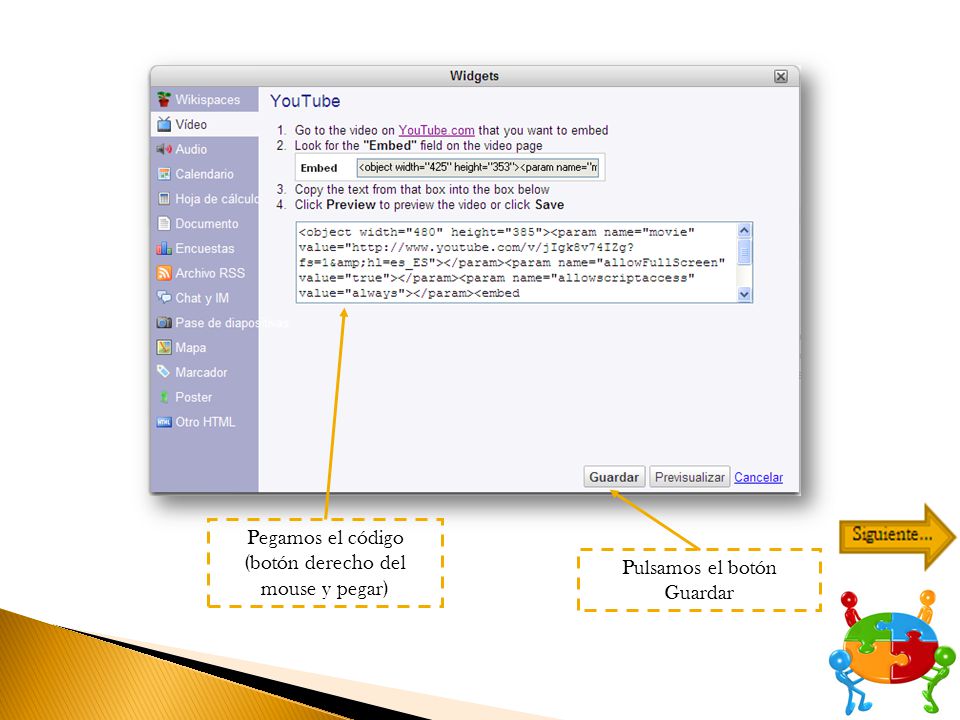The width and height of the screenshot is (960, 720).
Task: Choose the Calendario widget option
Action: [x=204, y=174]
